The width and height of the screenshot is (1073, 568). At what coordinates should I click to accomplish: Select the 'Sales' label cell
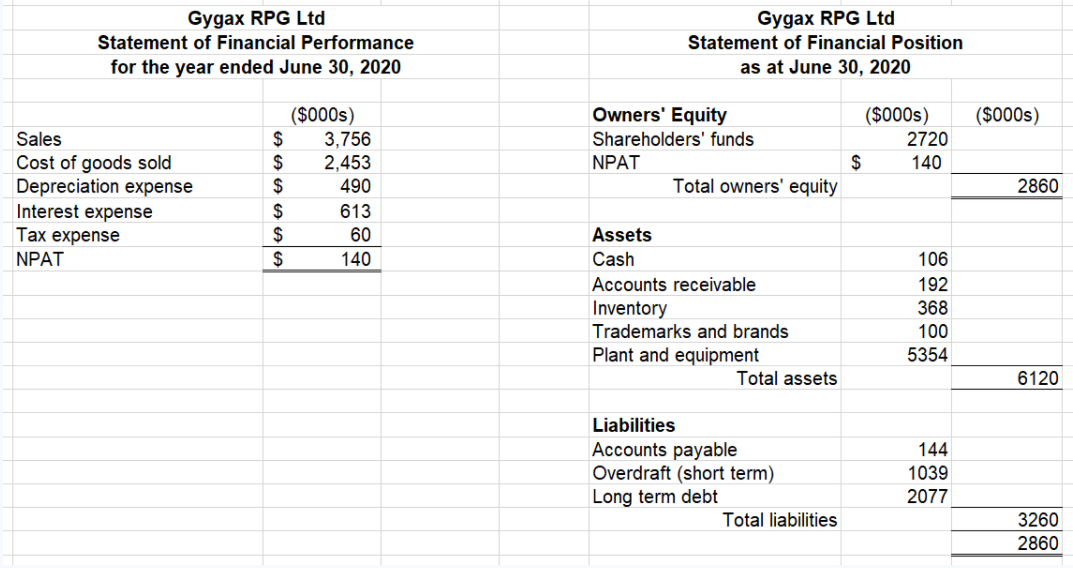[39, 139]
